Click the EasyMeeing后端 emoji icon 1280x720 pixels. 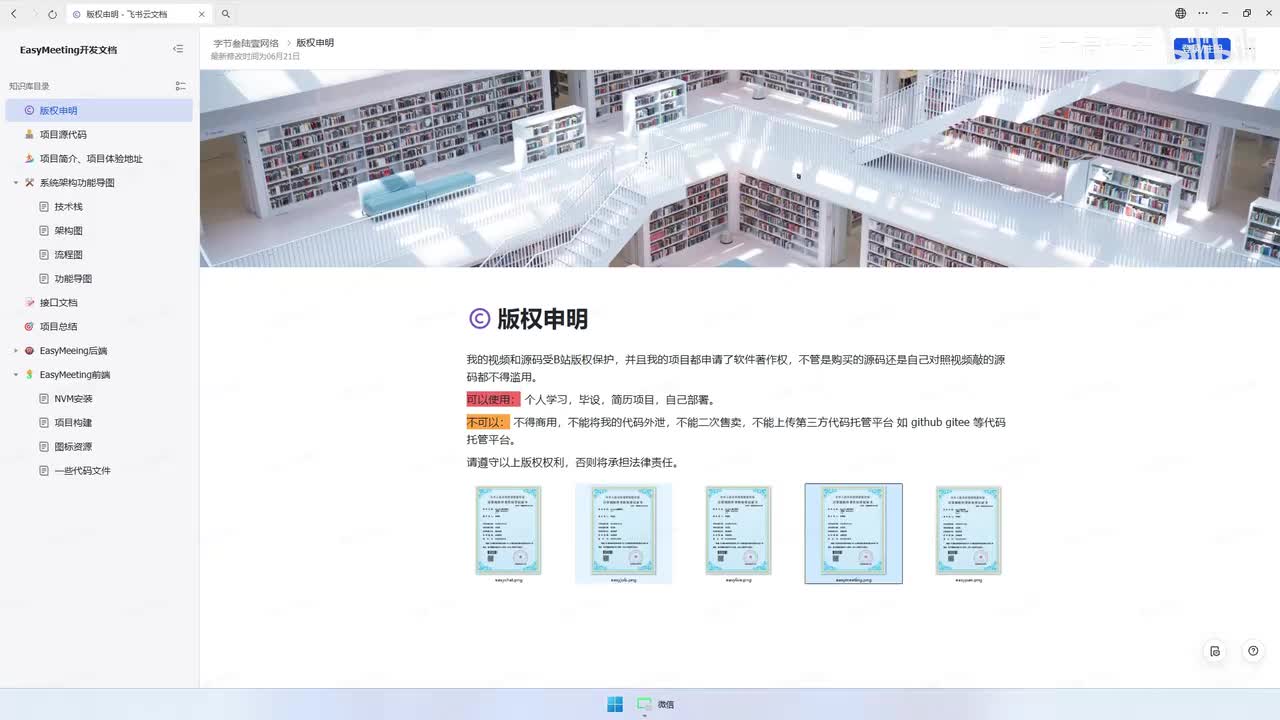[29, 350]
